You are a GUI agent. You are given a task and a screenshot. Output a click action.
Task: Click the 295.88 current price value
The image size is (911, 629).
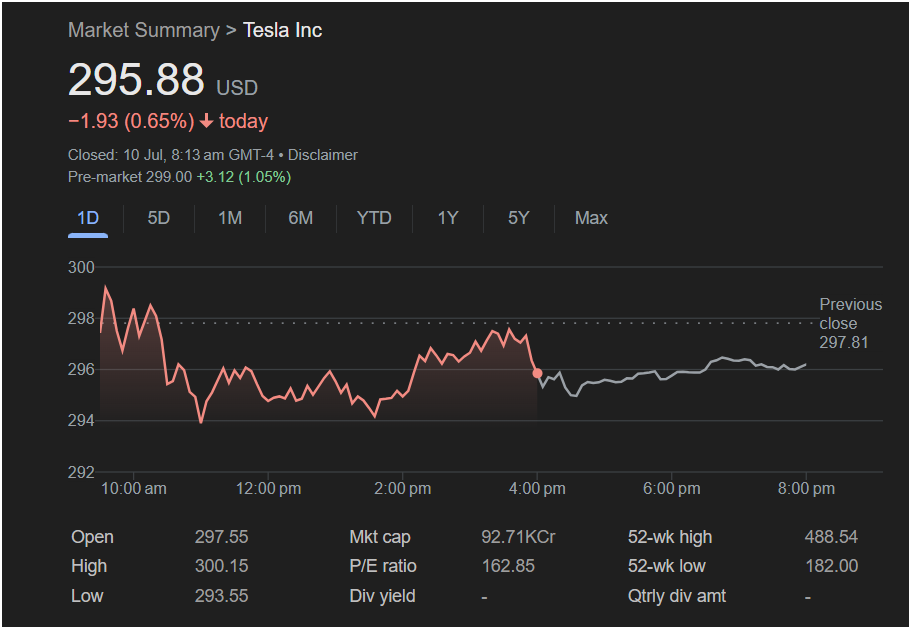click(x=136, y=80)
